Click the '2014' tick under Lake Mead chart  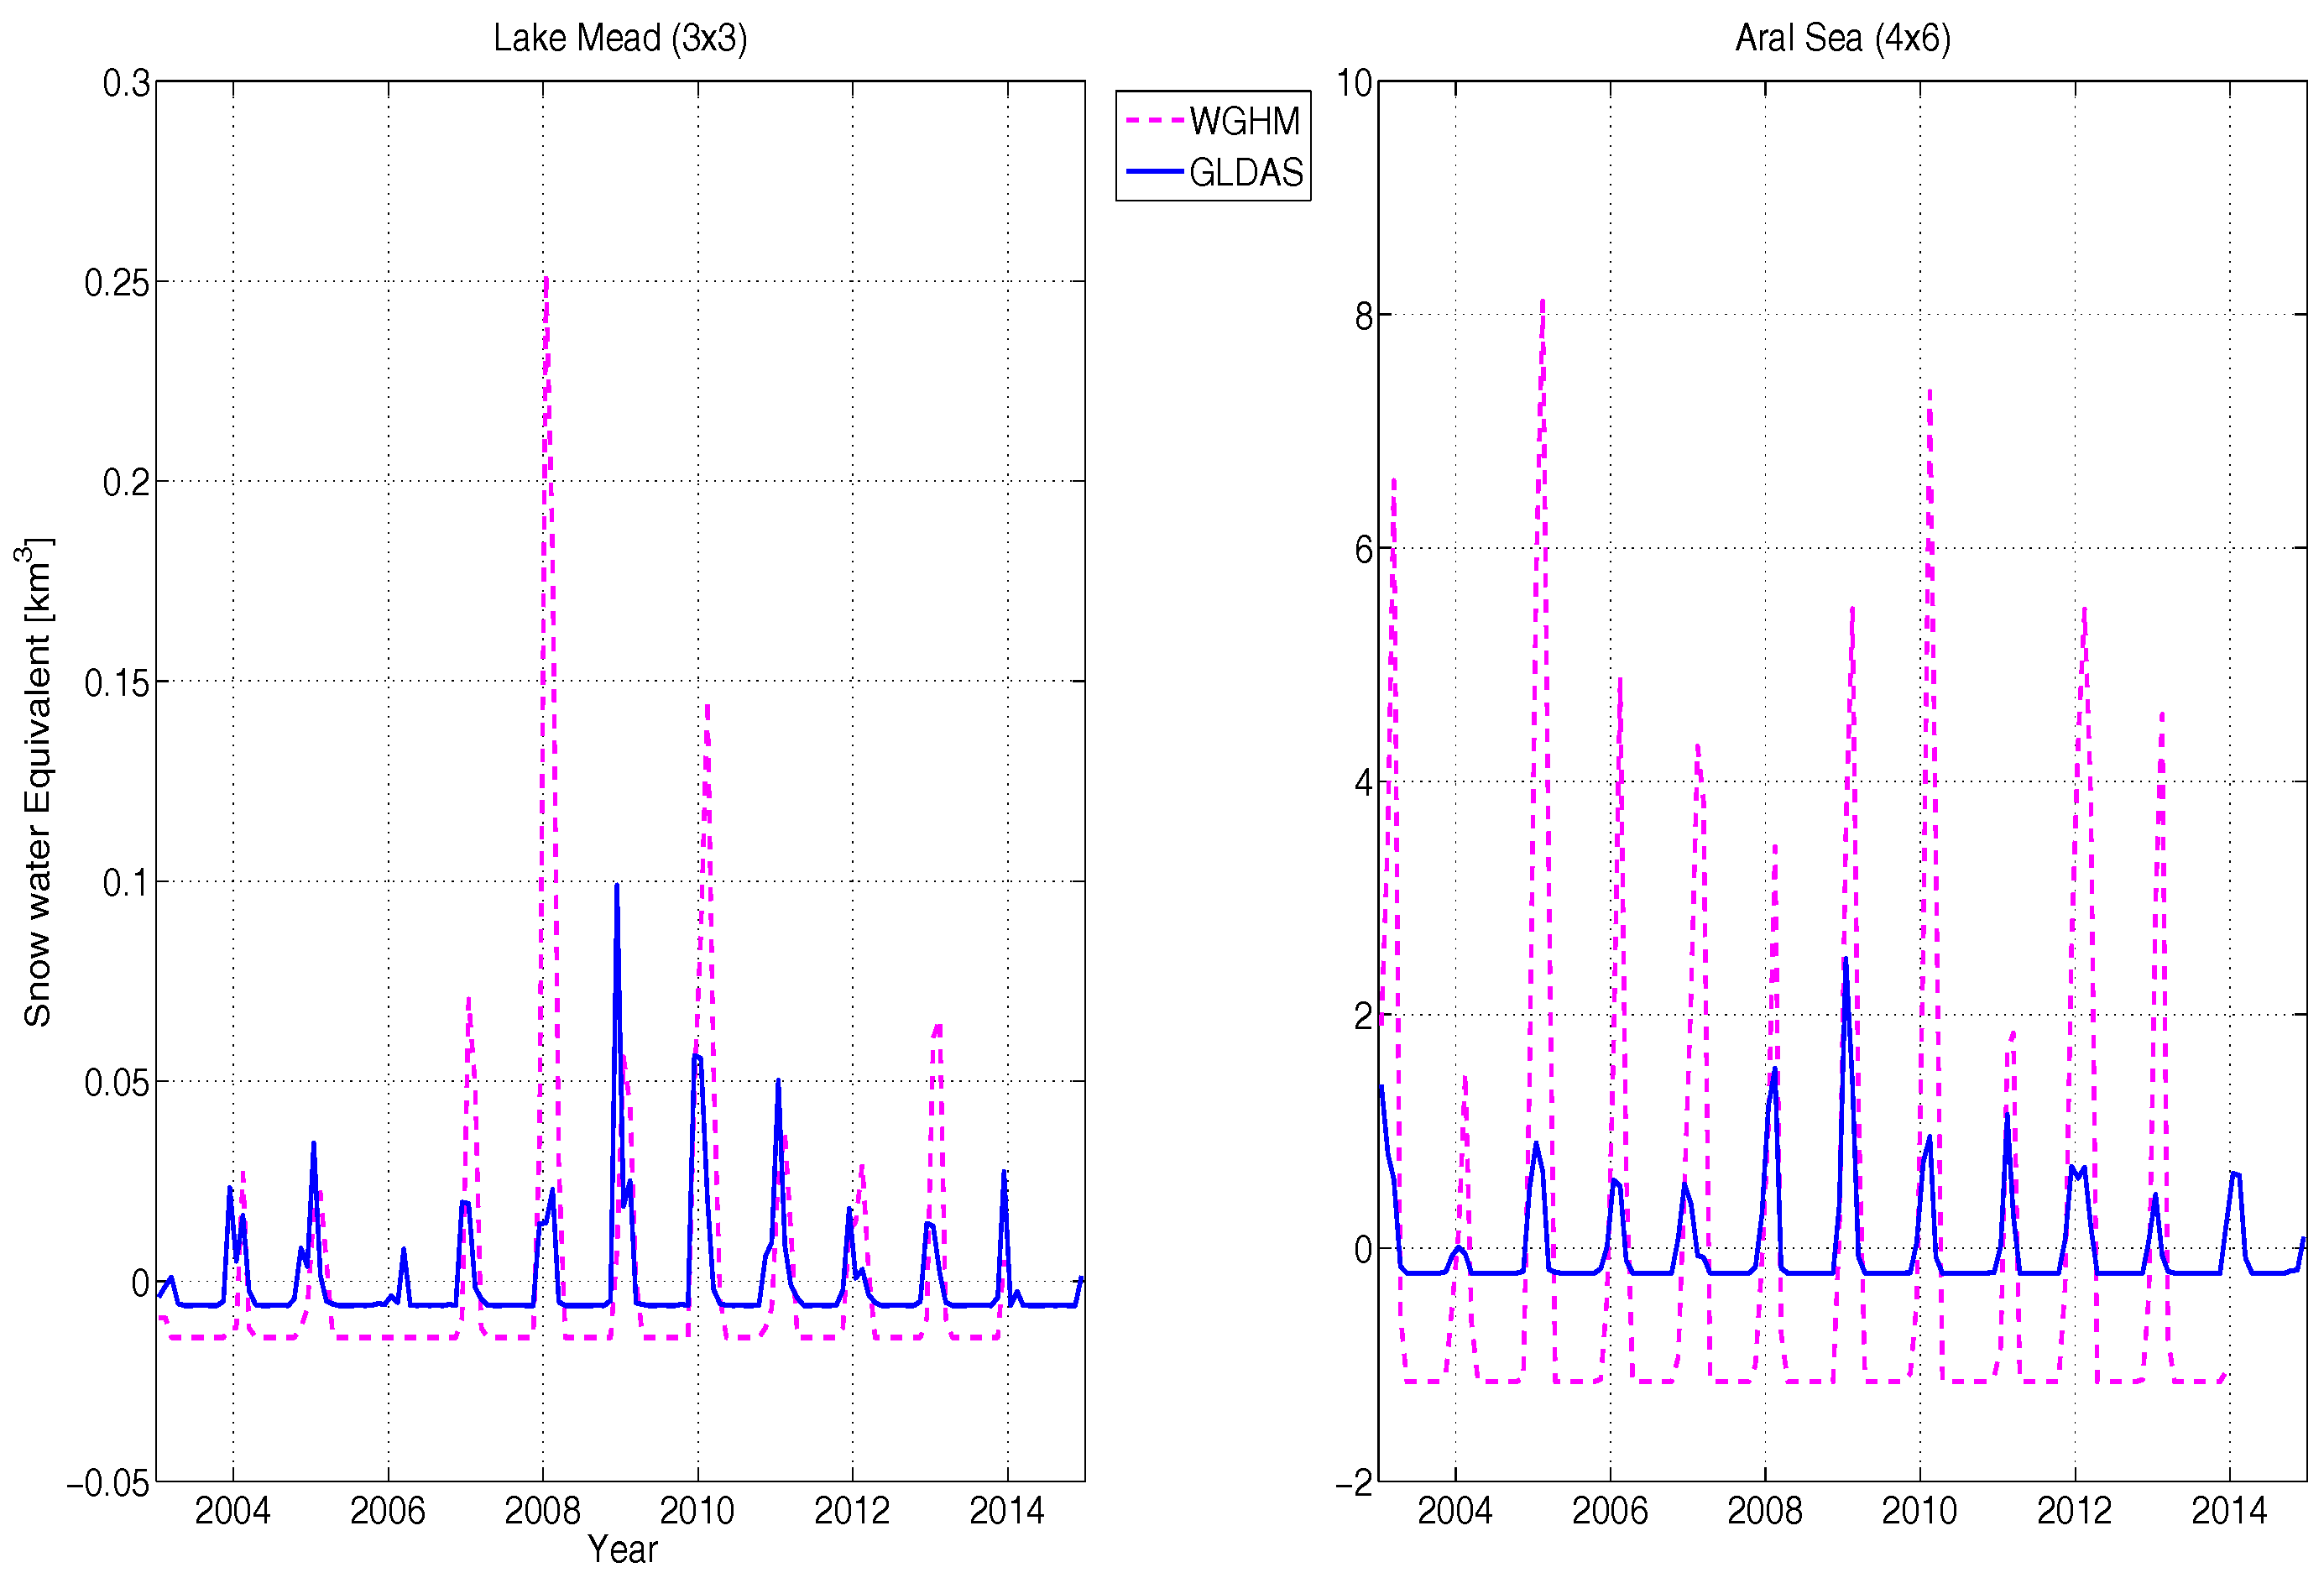click(x=1007, y=1510)
